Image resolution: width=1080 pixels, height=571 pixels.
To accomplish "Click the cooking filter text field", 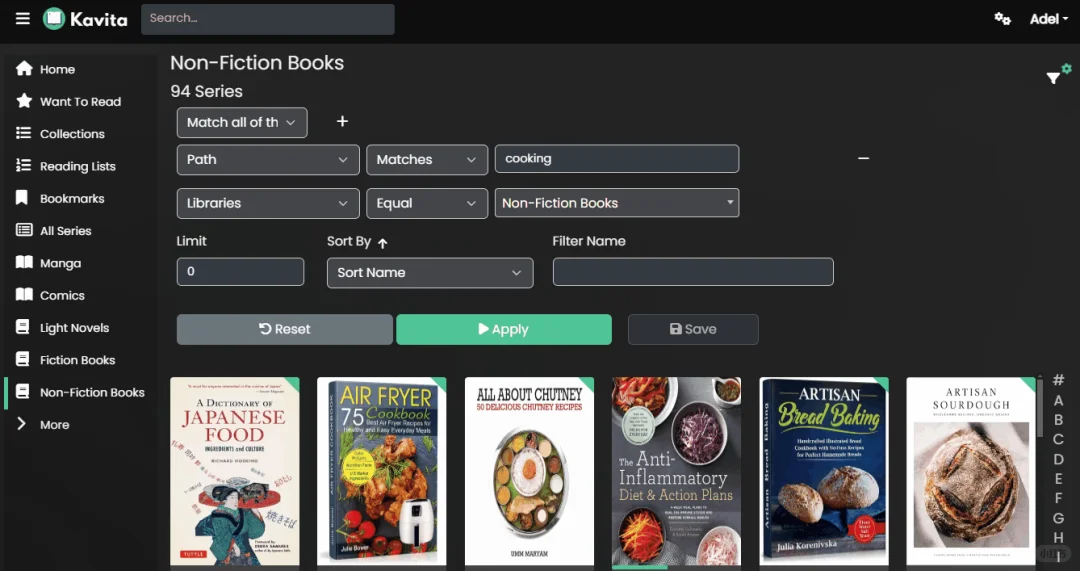I will pyautogui.click(x=617, y=158).
